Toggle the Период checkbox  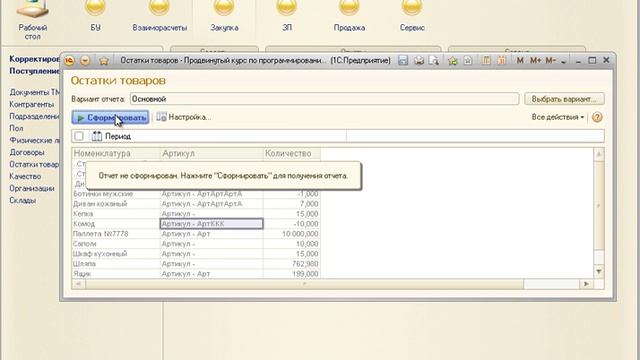point(79,136)
